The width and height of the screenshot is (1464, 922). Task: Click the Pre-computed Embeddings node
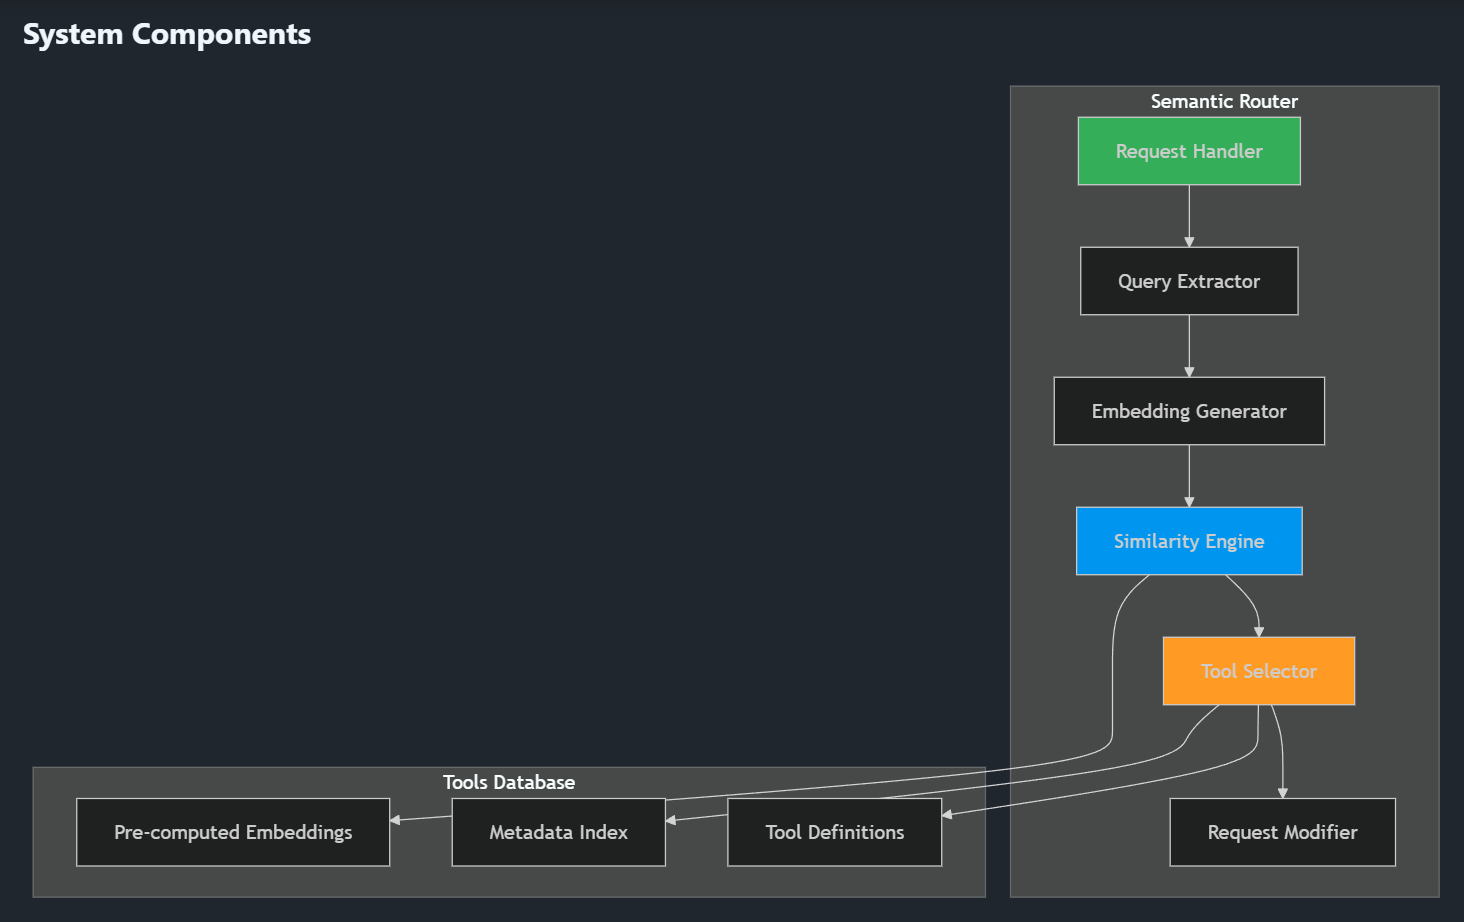coord(233,832)
